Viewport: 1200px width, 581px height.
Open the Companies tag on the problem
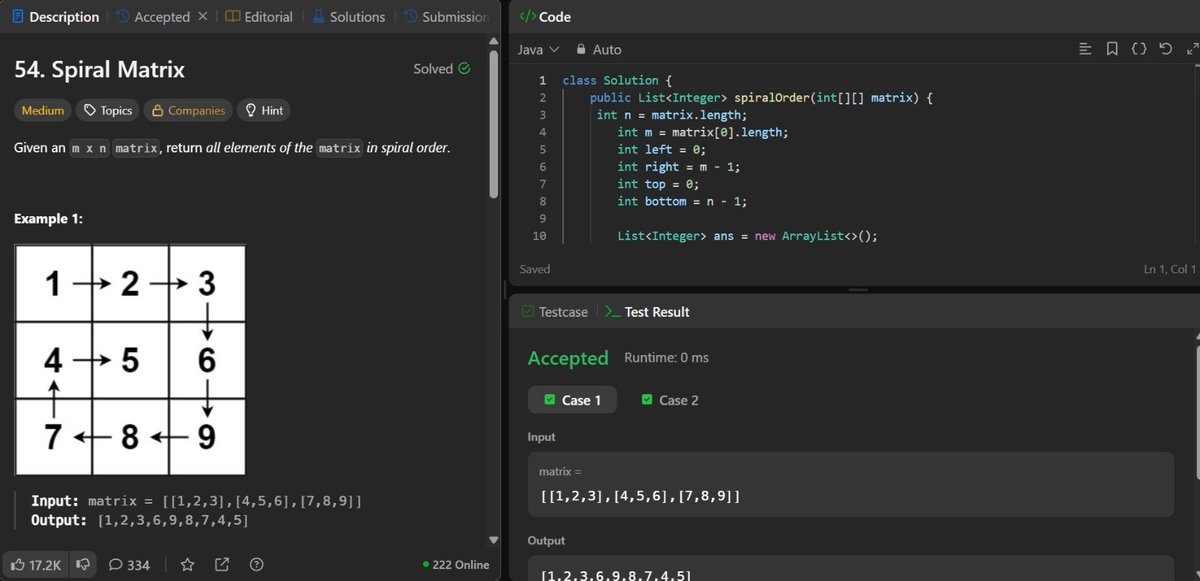tap(187, 110)
